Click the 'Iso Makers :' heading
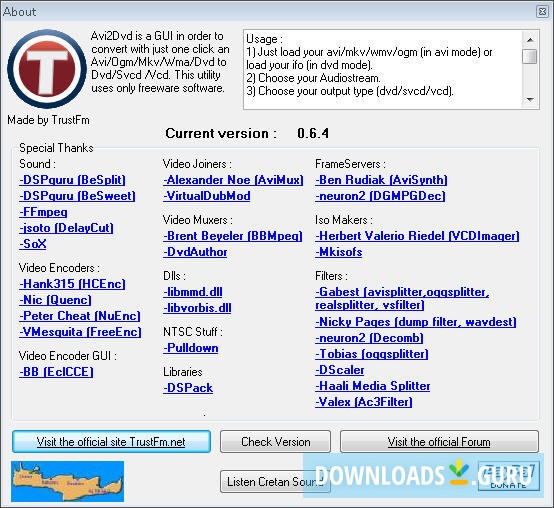 coord(343,220)
